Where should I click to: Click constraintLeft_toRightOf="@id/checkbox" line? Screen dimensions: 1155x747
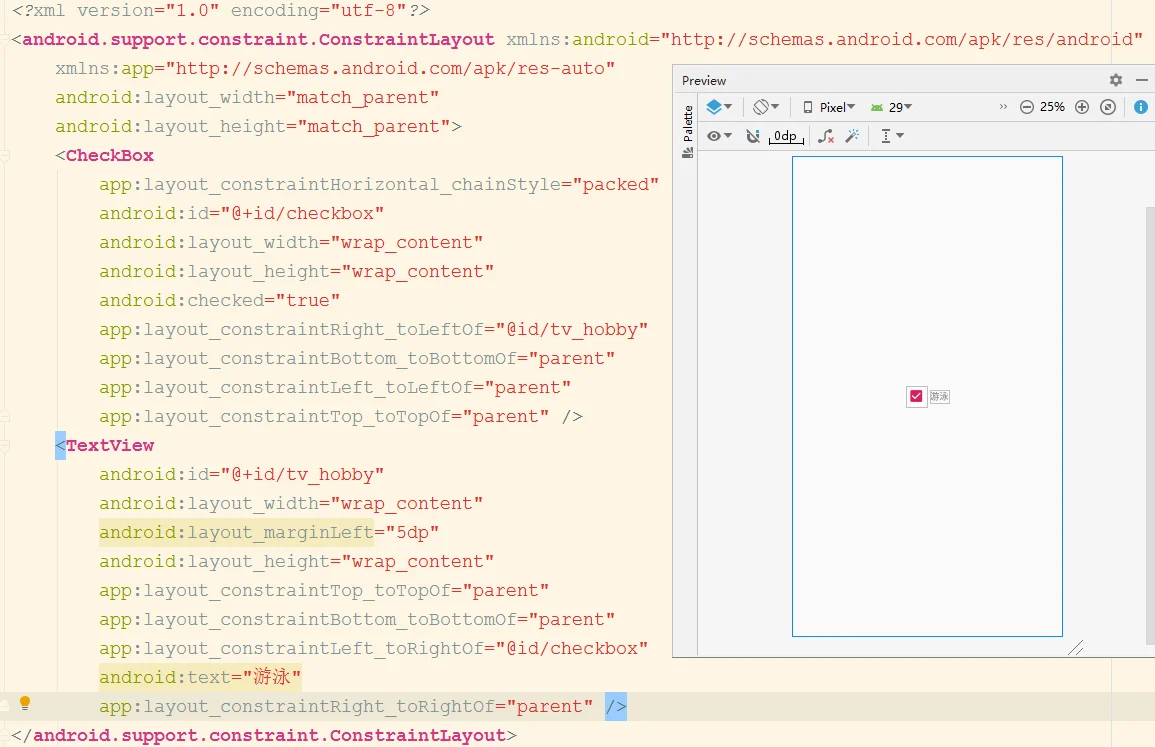click(373, 648)
